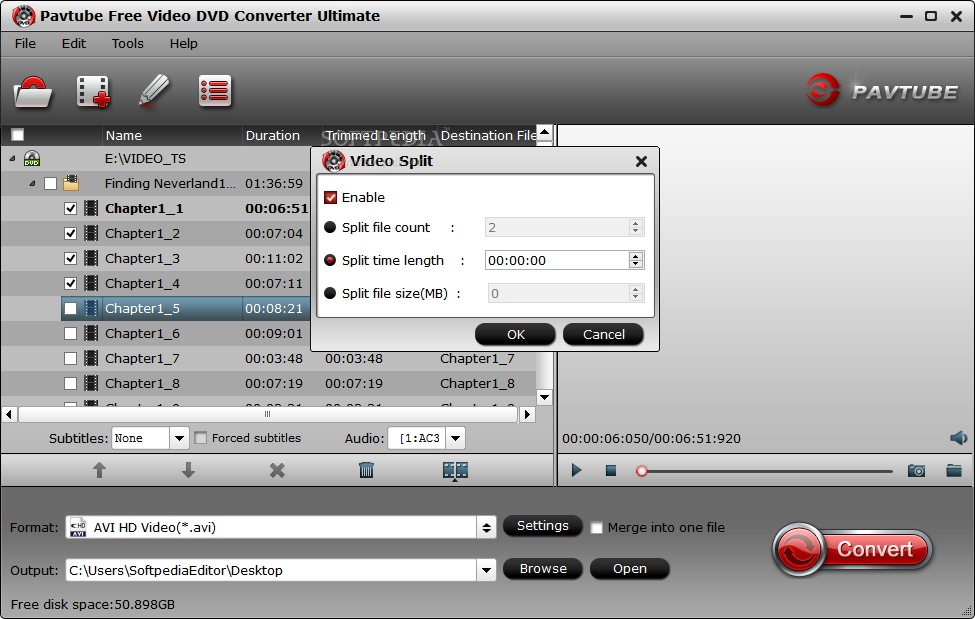Open format Settings
Image resolution: width=975 pixels, height=619 pixels.
pyautogui.click(x=542, y=526)
